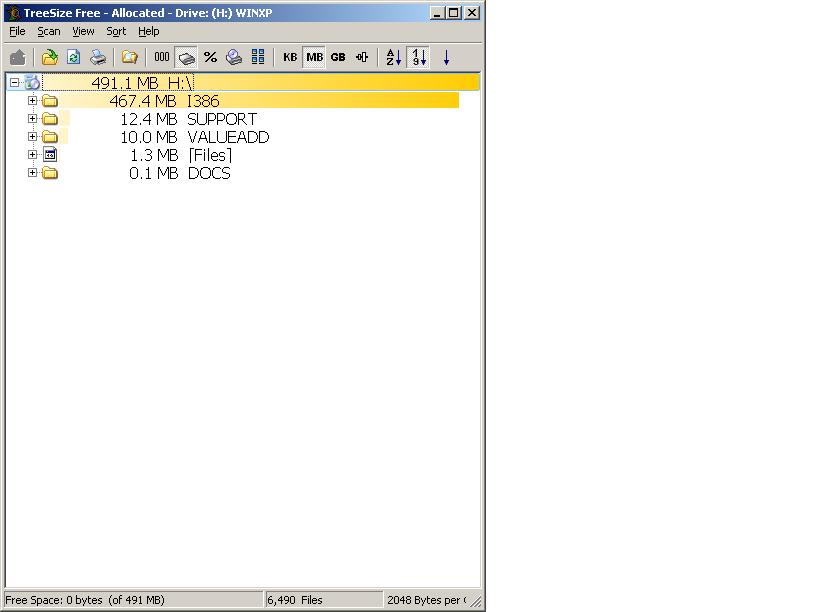Click the blue down arrow toolbar icon
The image size is (840, 612).
(x=446, y=57)
